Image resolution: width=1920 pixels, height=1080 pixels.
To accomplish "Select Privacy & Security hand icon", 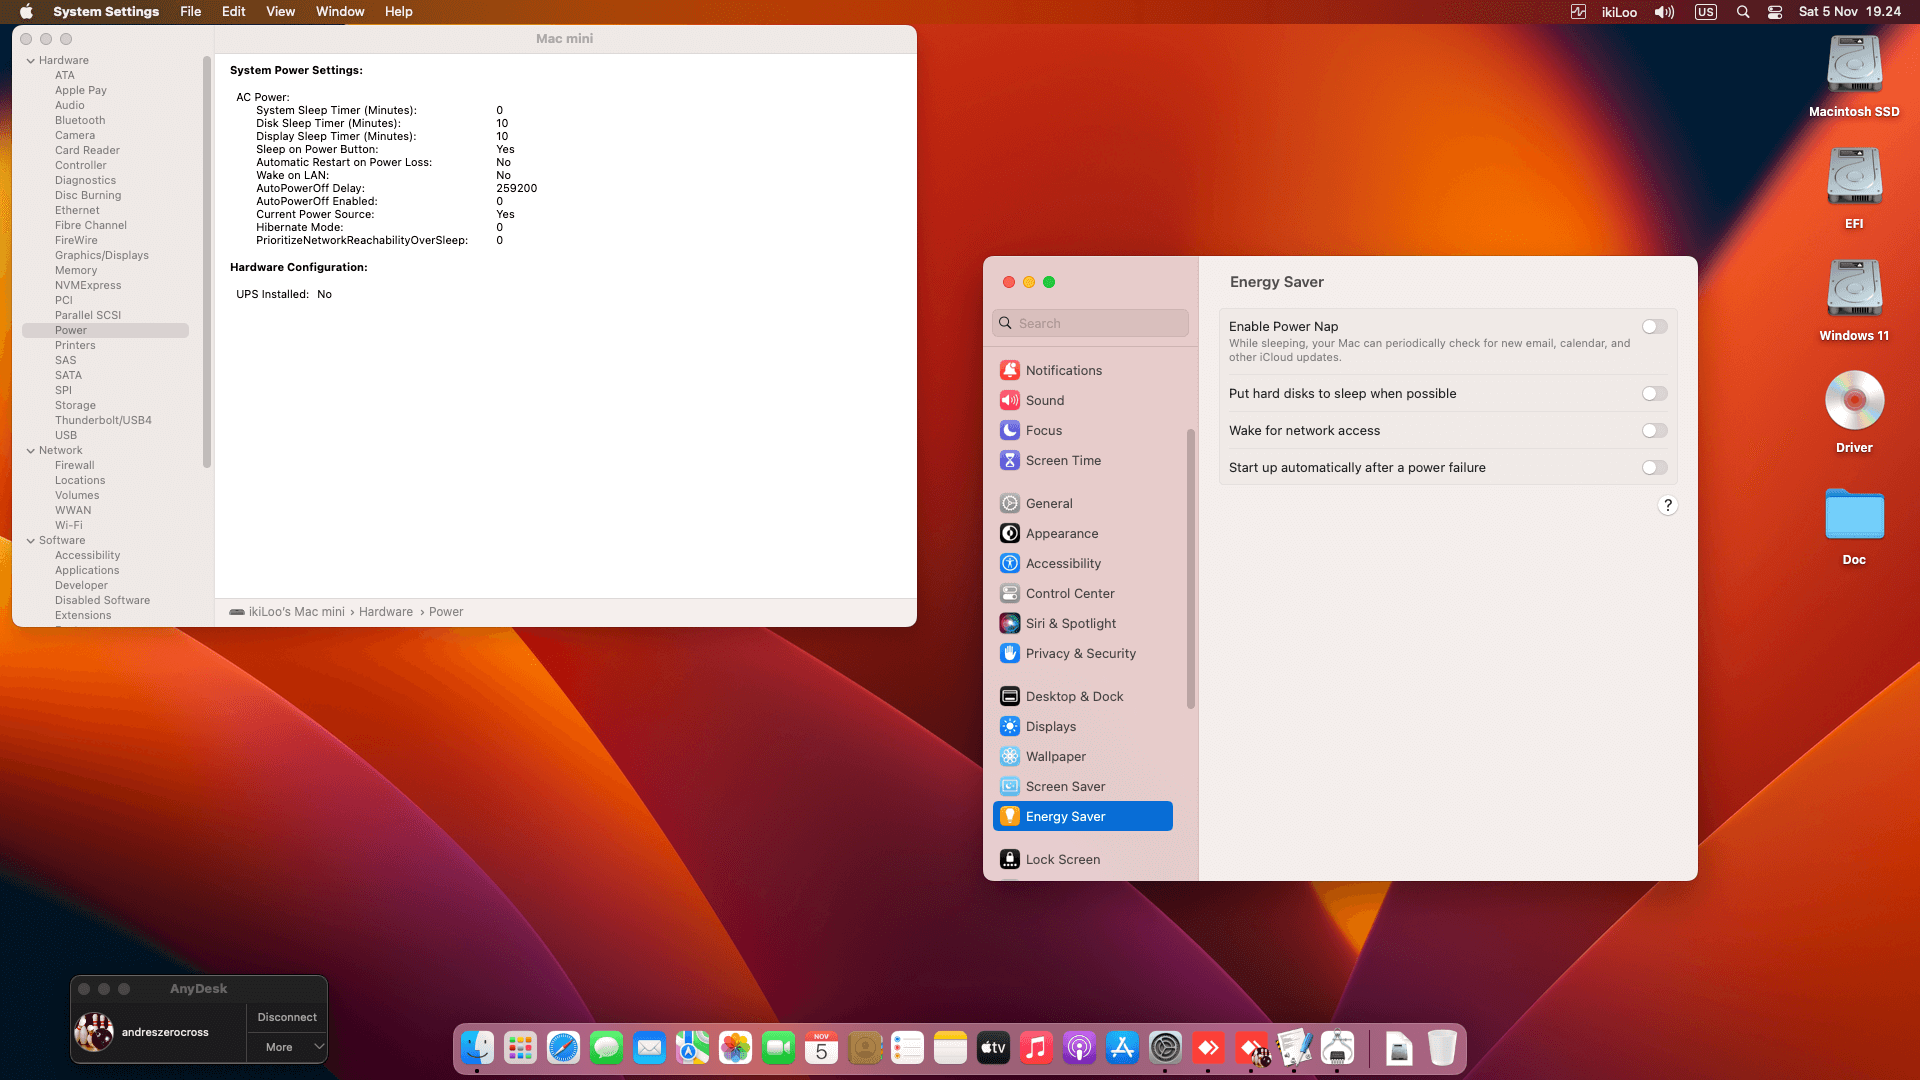I will (1010, 653).
